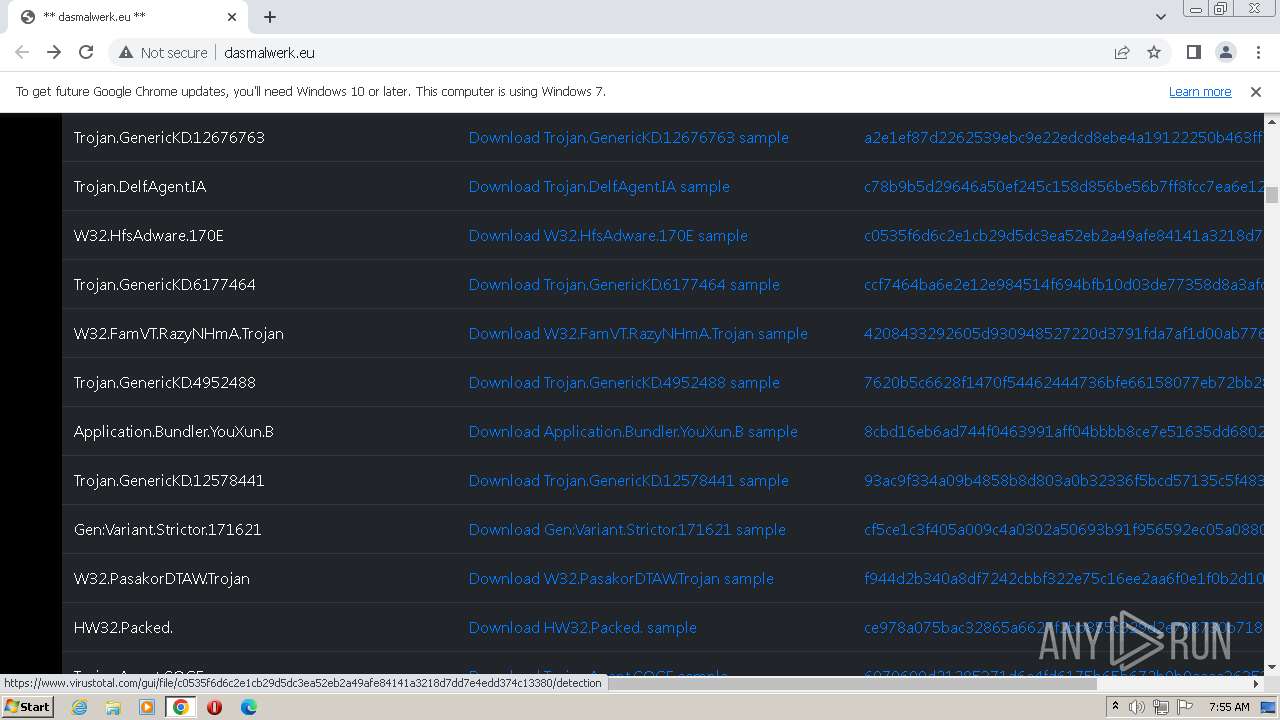Click the scroll up arrow

(1272, 121)
